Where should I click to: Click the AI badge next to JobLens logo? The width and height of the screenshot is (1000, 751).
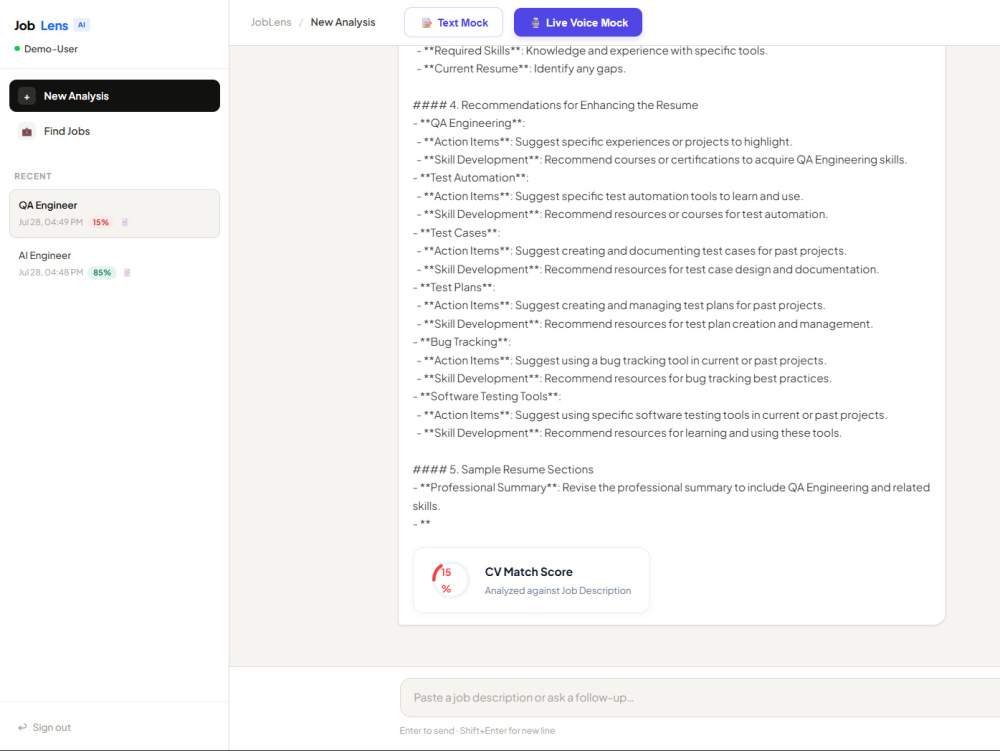[82, 25]
